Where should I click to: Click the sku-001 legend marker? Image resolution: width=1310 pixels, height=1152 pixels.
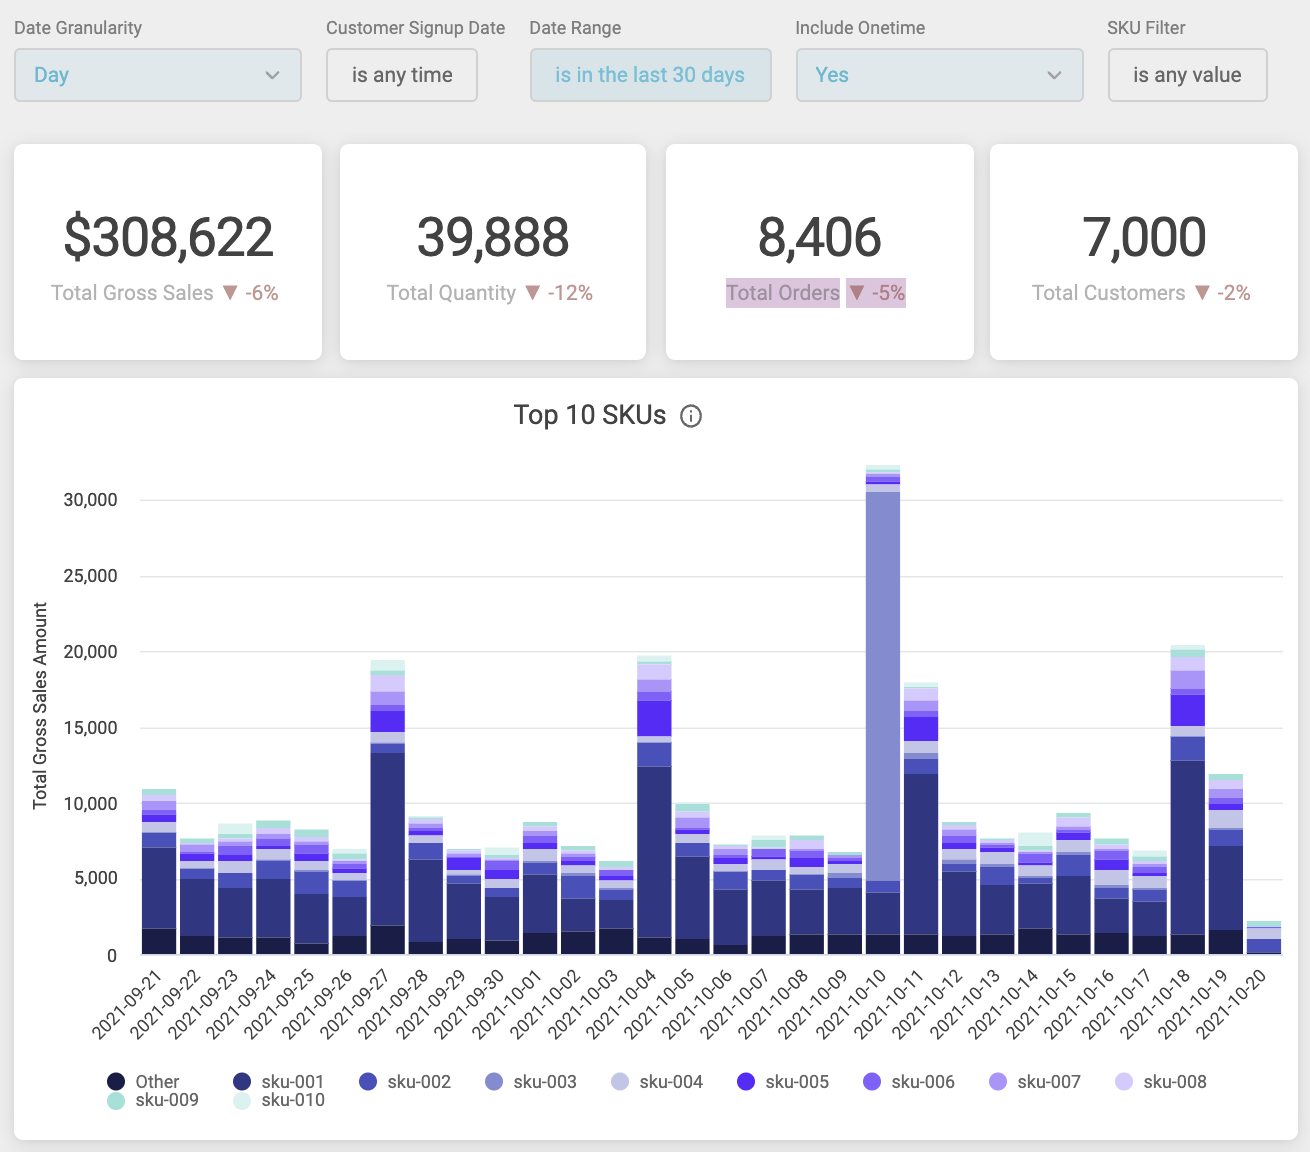click(241, 1081)
